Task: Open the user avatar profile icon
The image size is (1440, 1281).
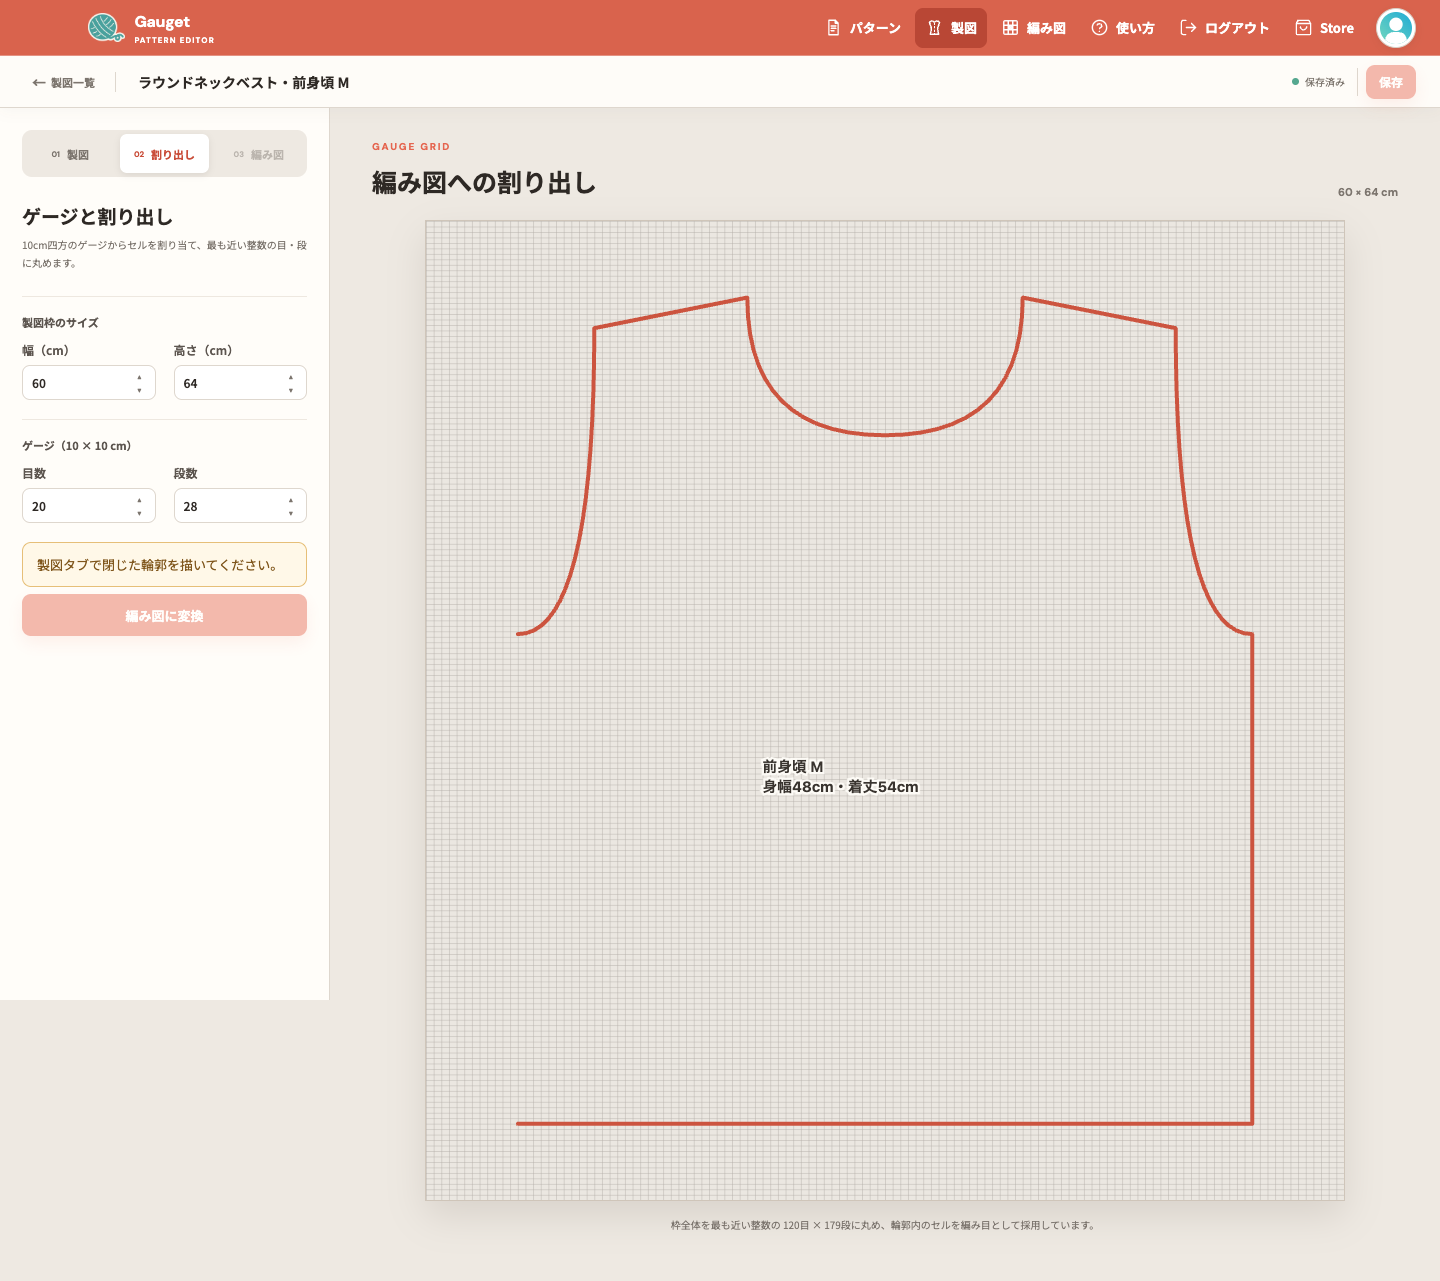Action: (1396, 28)
